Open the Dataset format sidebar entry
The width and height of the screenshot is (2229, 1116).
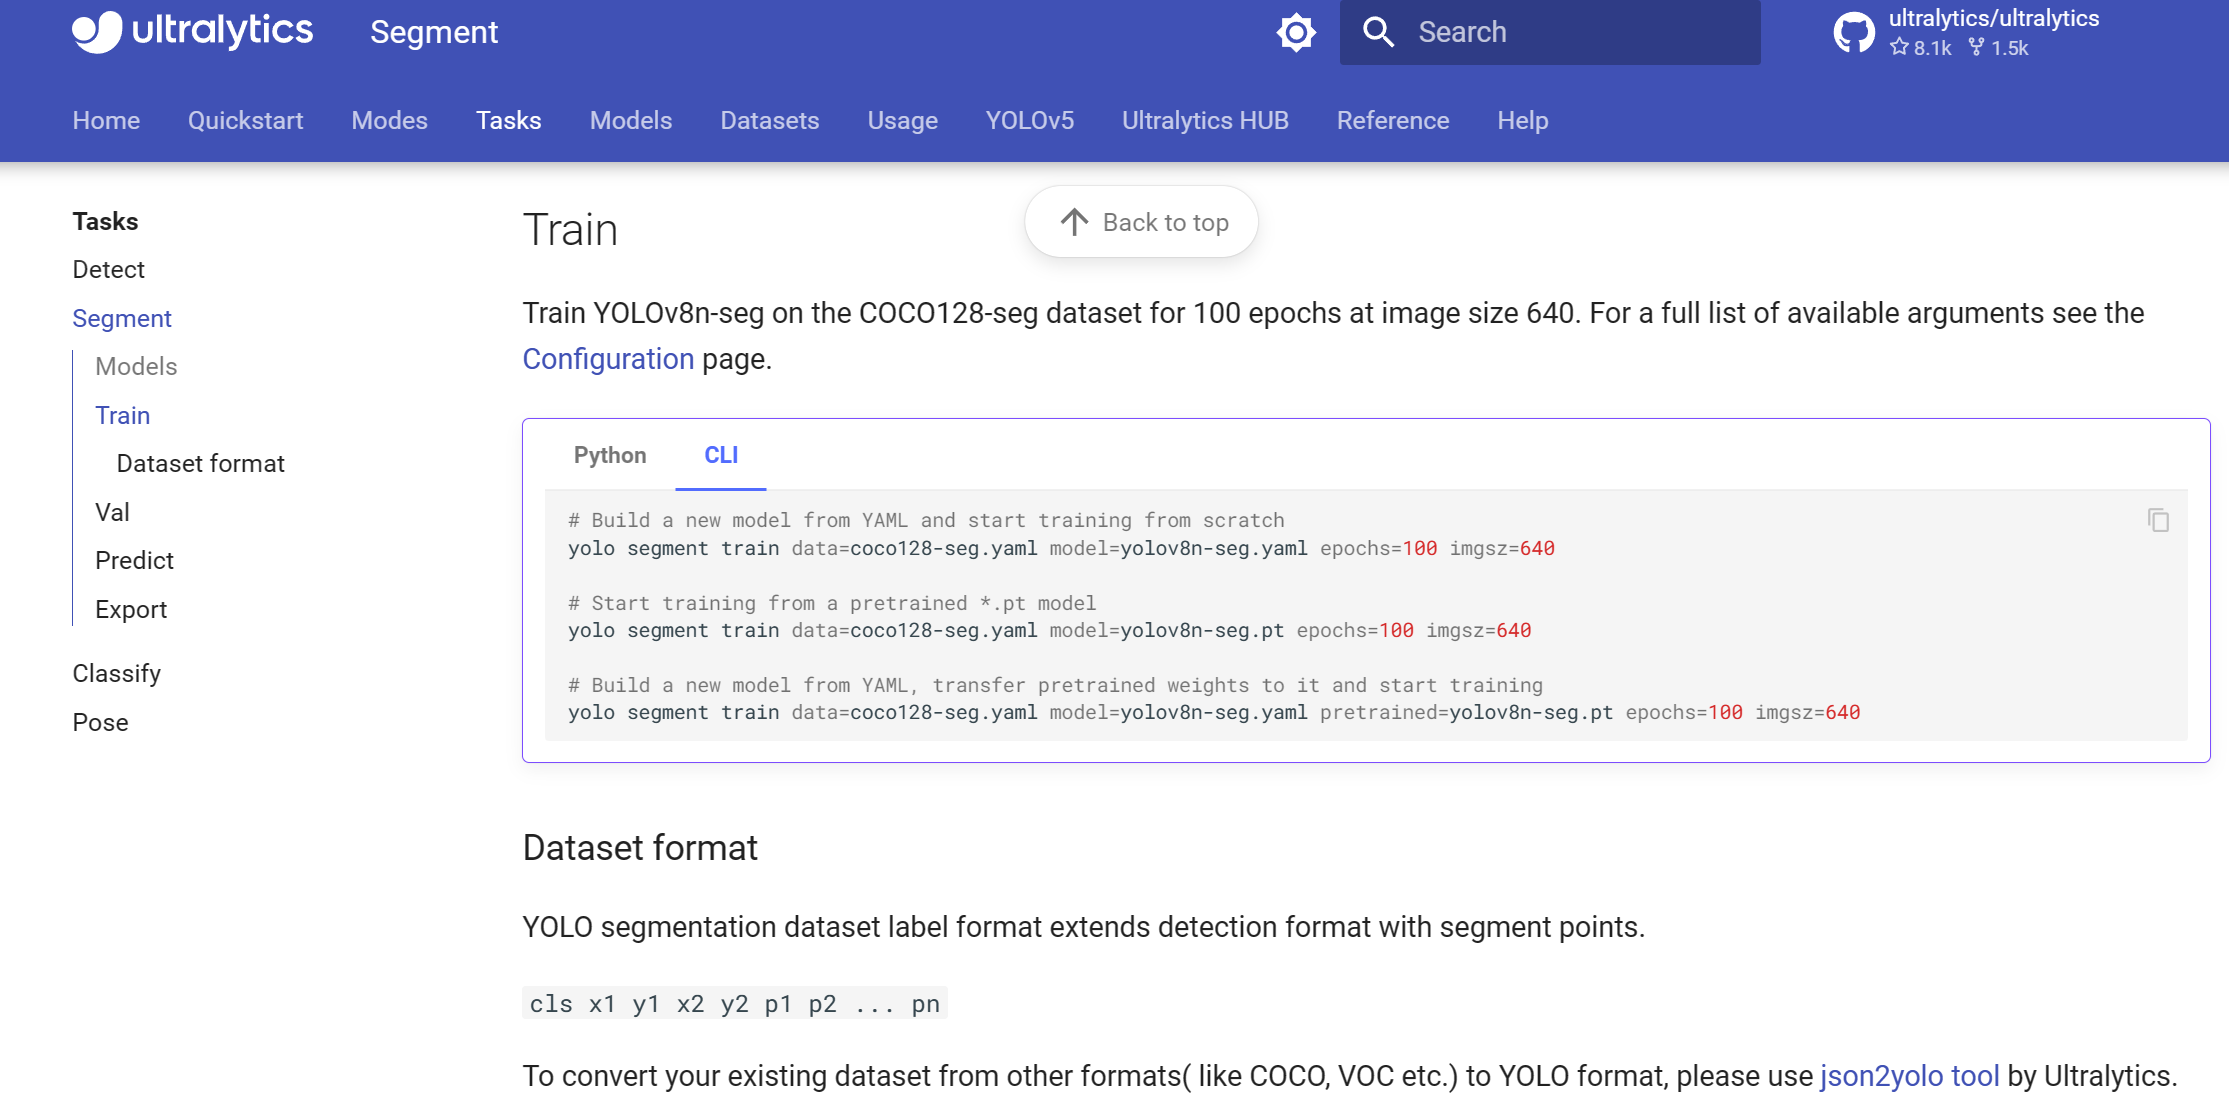coord(200,463)
